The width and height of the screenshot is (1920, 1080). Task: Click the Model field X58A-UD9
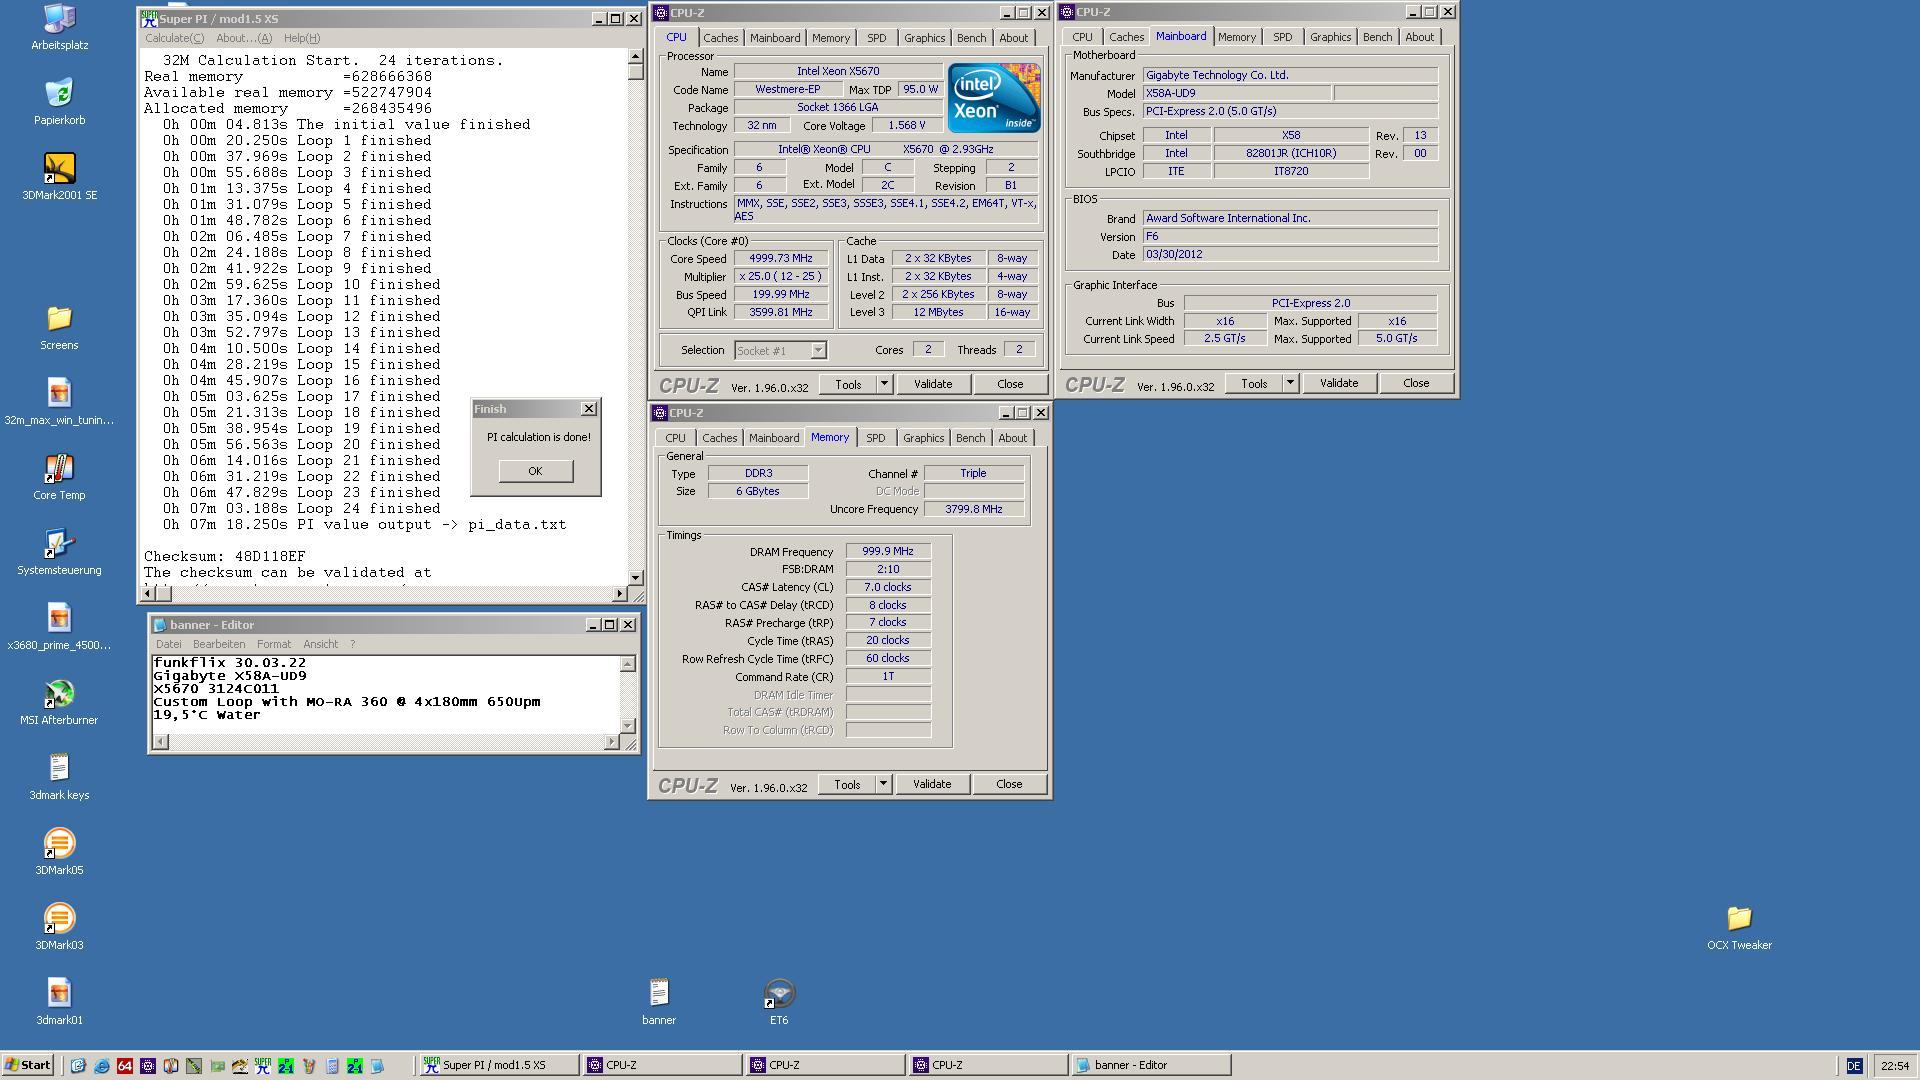(1237, 93)
